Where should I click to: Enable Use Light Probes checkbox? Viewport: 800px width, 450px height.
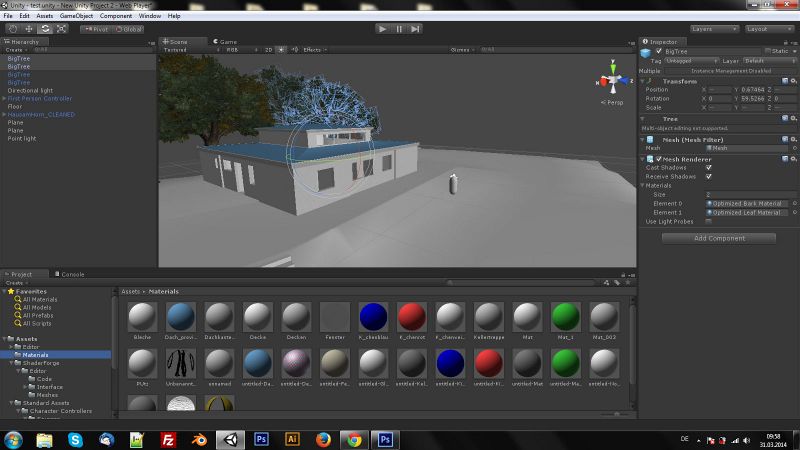tap(709, 221)
